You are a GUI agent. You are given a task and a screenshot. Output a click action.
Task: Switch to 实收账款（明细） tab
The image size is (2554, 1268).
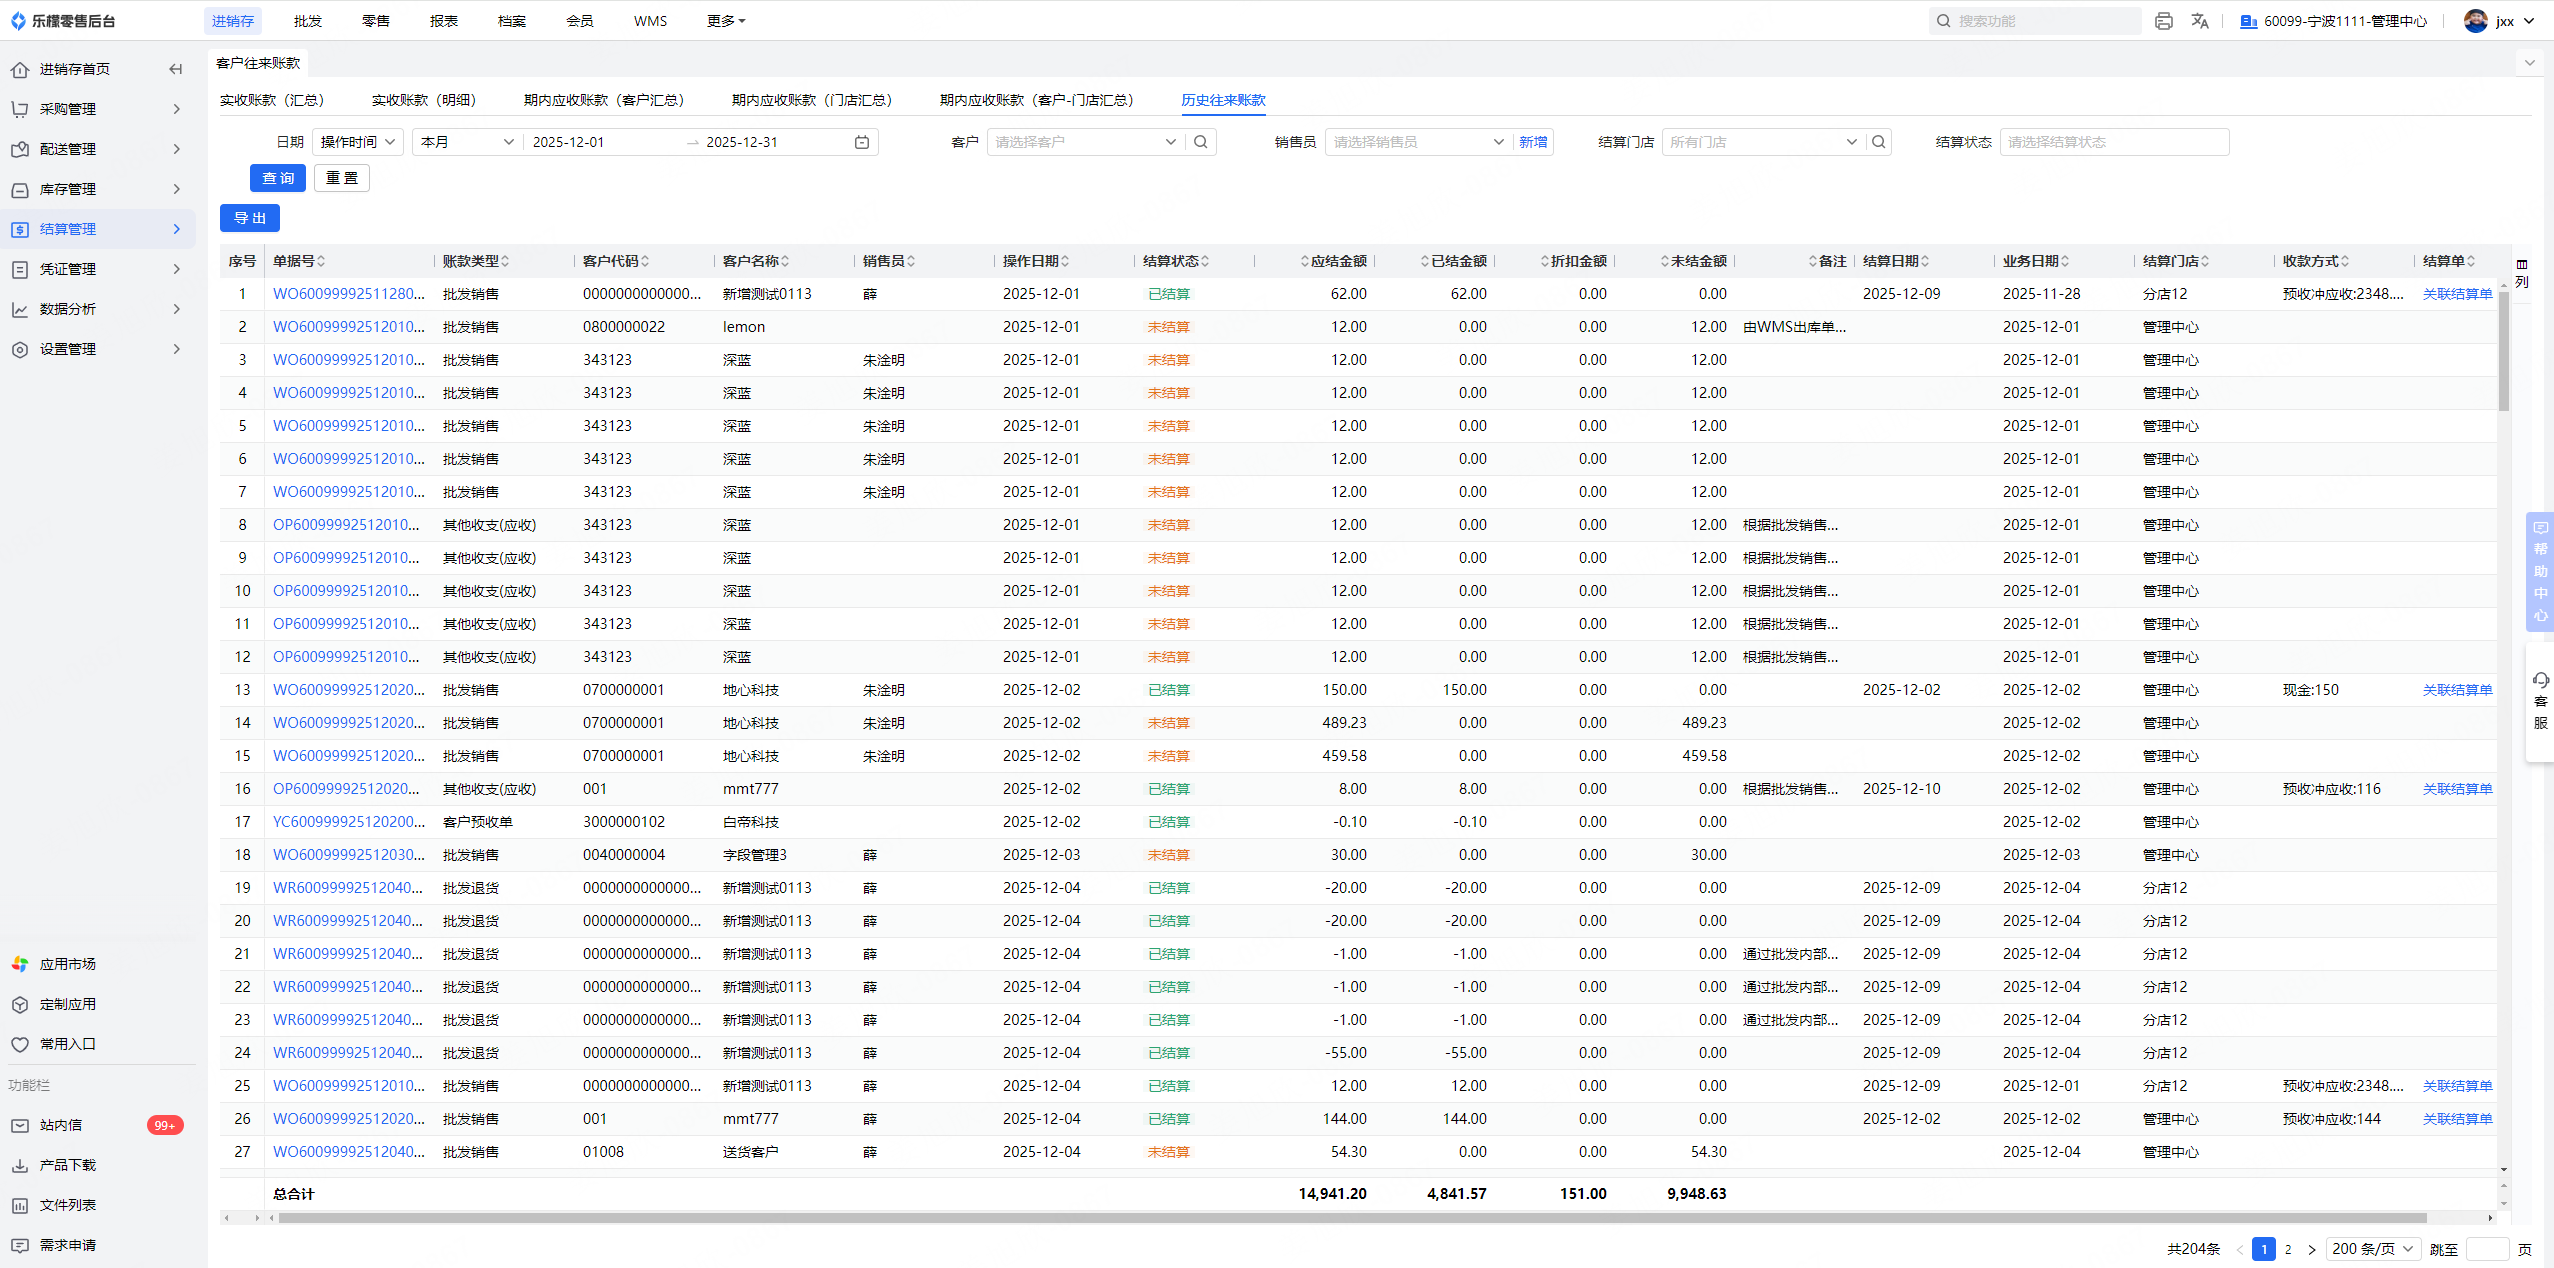424,100
